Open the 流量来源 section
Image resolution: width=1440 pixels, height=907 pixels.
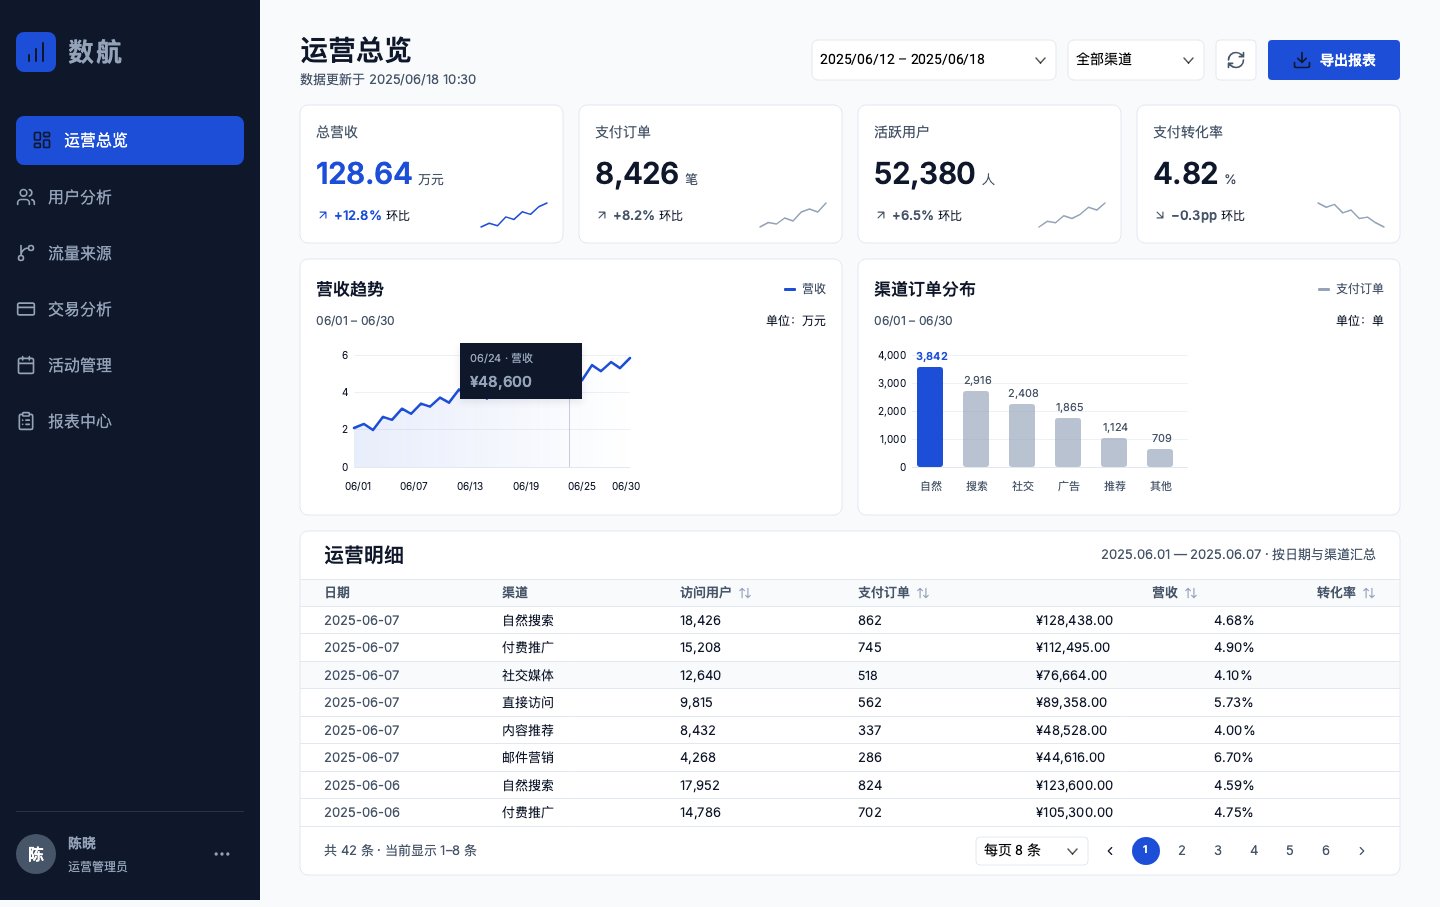coord(130,253)
